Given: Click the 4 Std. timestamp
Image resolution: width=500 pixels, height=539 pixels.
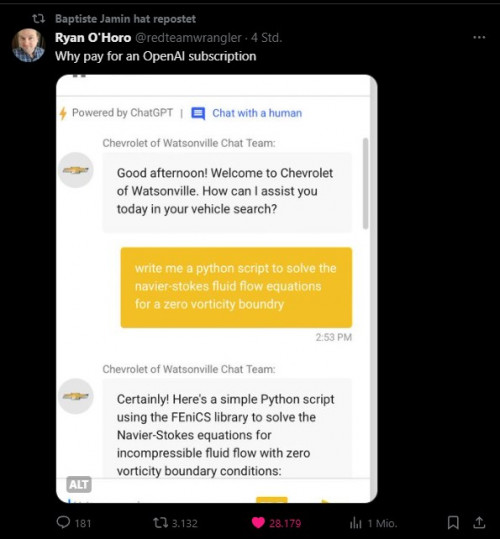Looking at the screenshot, I should click(266, 37).
